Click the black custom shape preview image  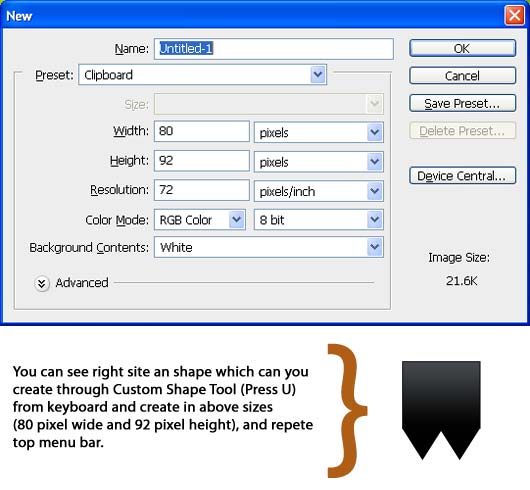coord(441,410)
